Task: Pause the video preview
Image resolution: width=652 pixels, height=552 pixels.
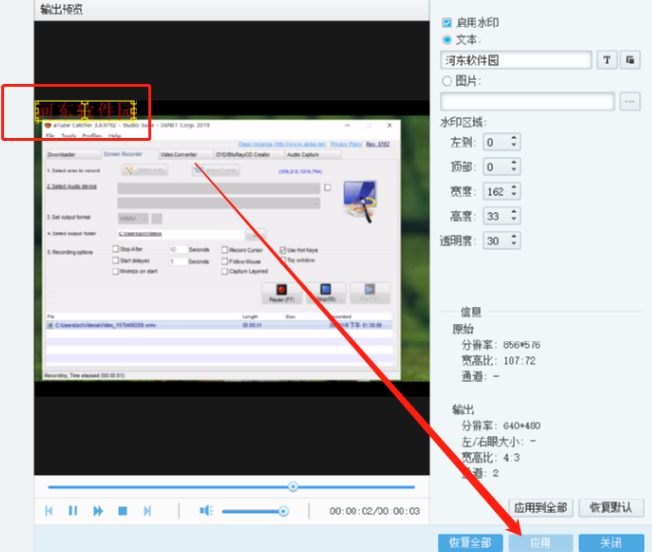Action: pyautogui.click(x=73, y=511)
